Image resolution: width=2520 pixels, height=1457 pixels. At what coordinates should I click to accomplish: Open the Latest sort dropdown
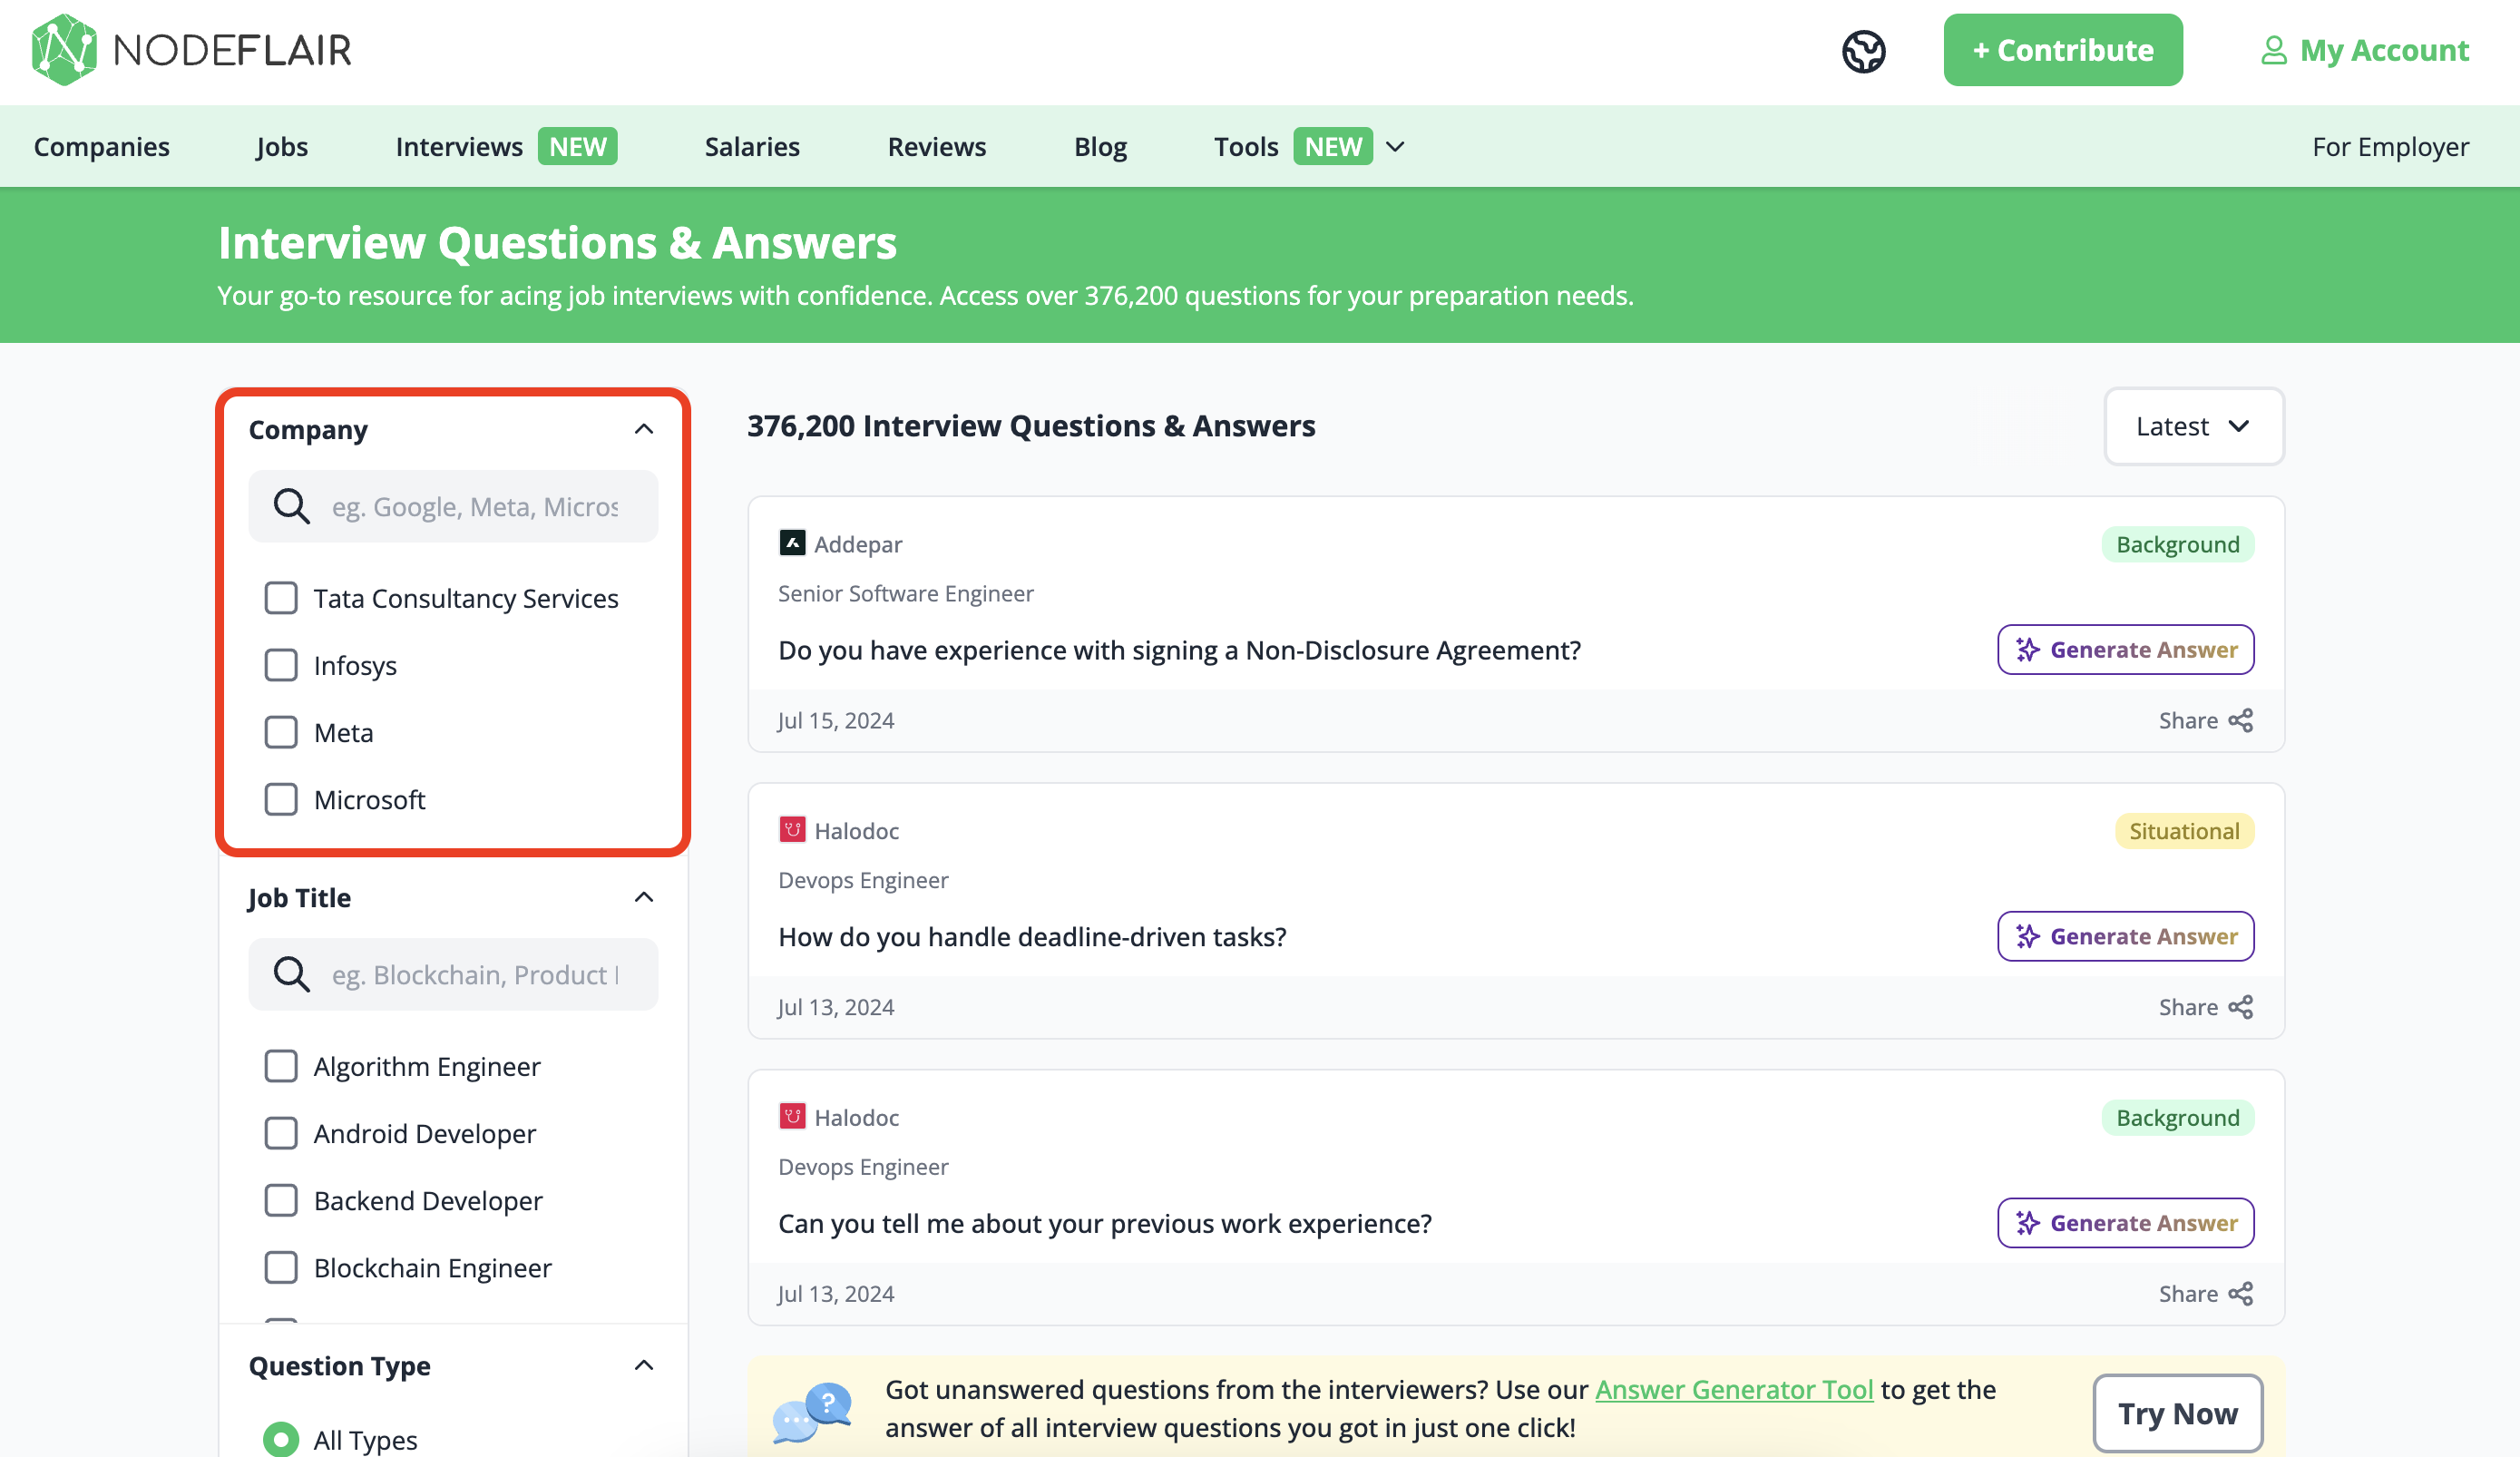[x=2193, y=427]
